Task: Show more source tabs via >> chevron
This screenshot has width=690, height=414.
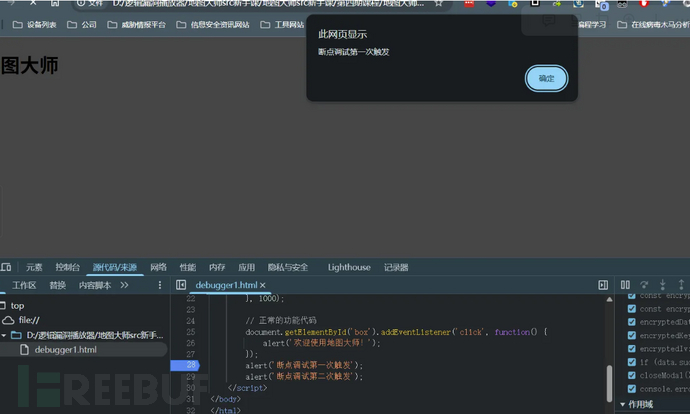Action: pos(124,285)
